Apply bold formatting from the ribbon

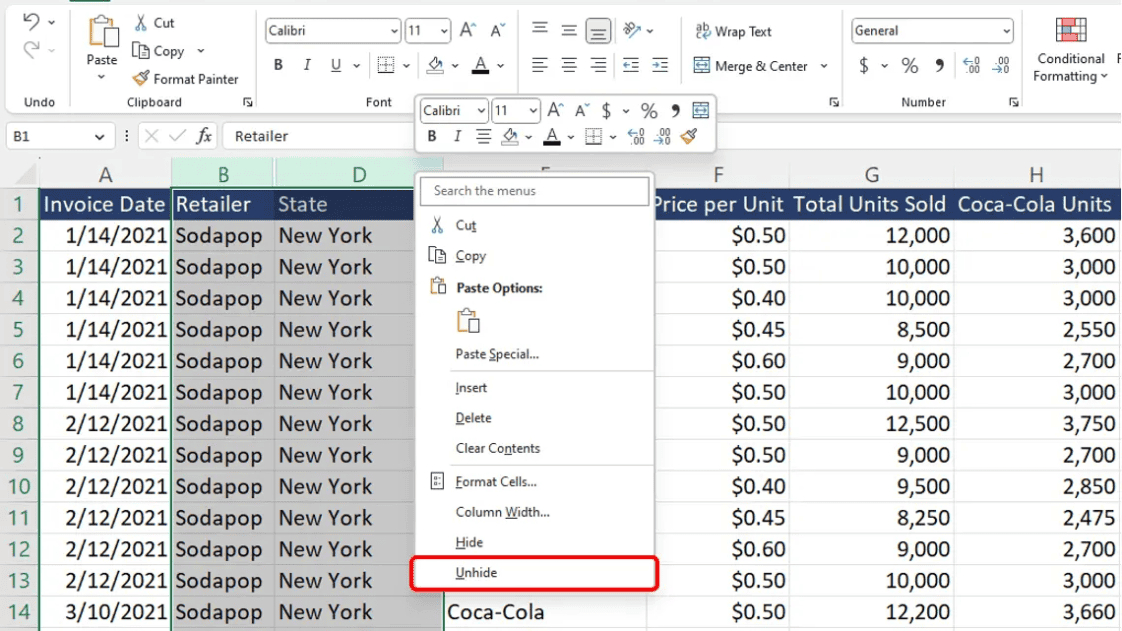click(x=278, y=64)
